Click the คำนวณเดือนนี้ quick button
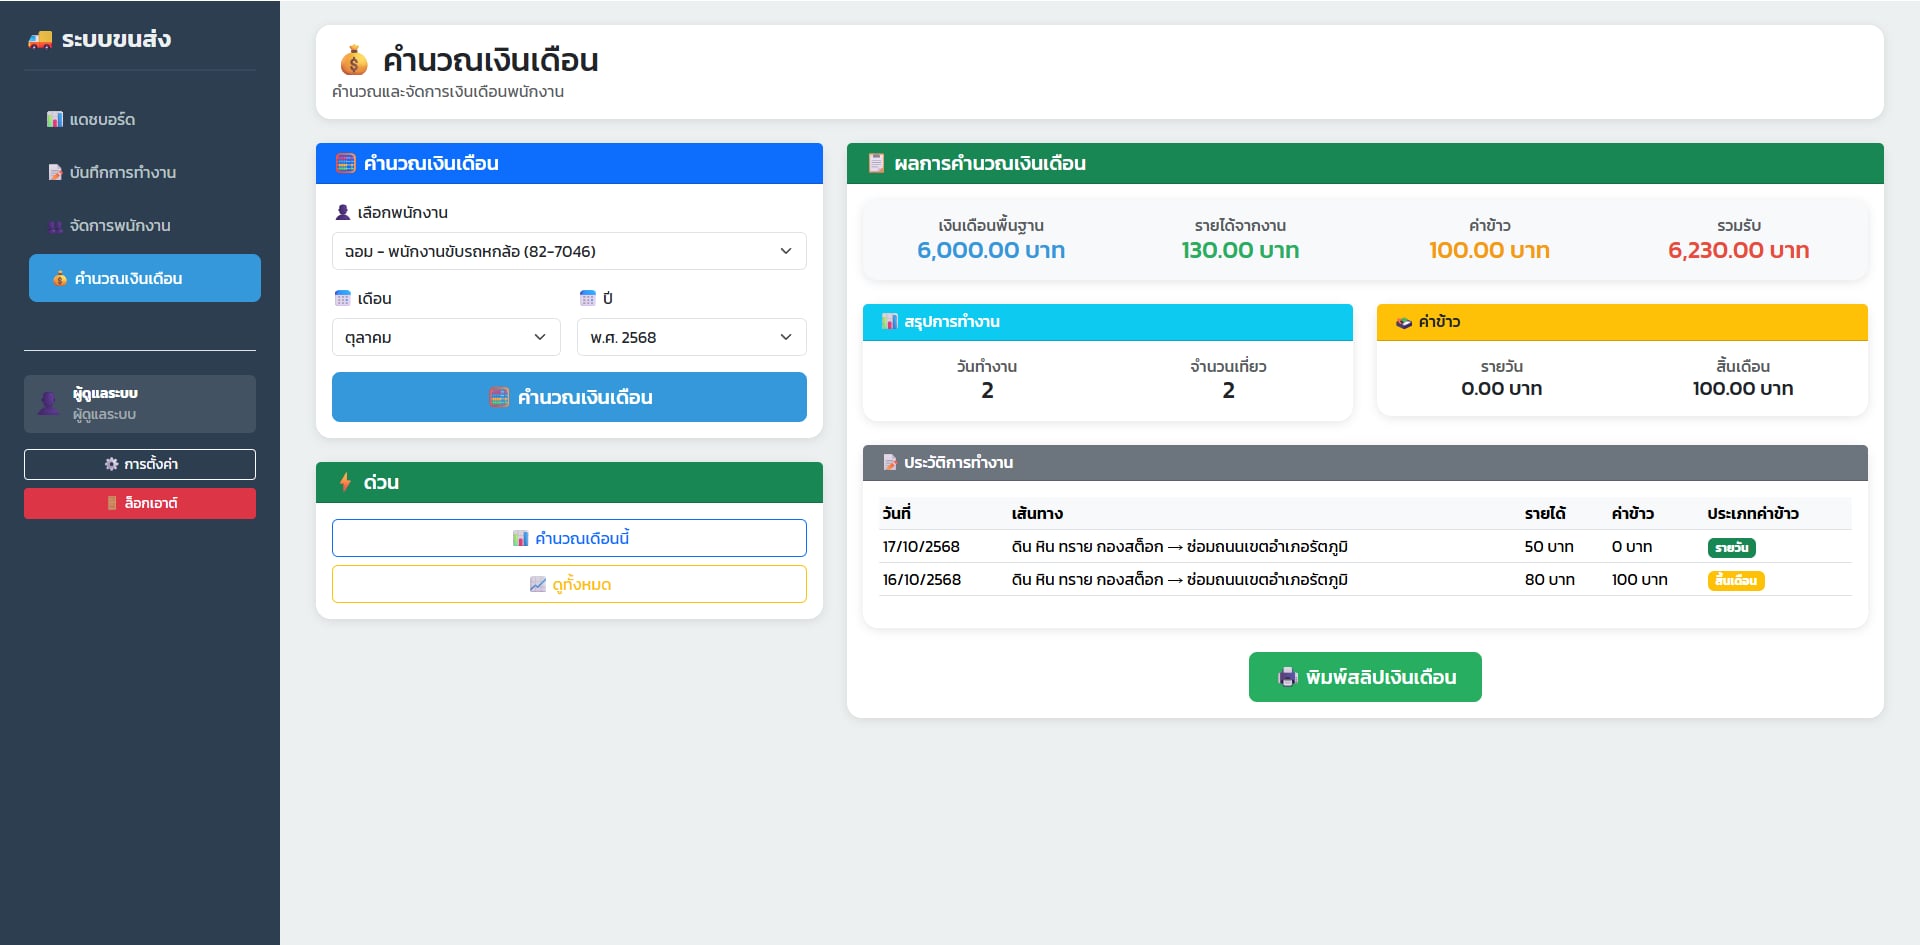Image resolution: width=1920 pixels, height=945 pixels. [x=568, y=538]
